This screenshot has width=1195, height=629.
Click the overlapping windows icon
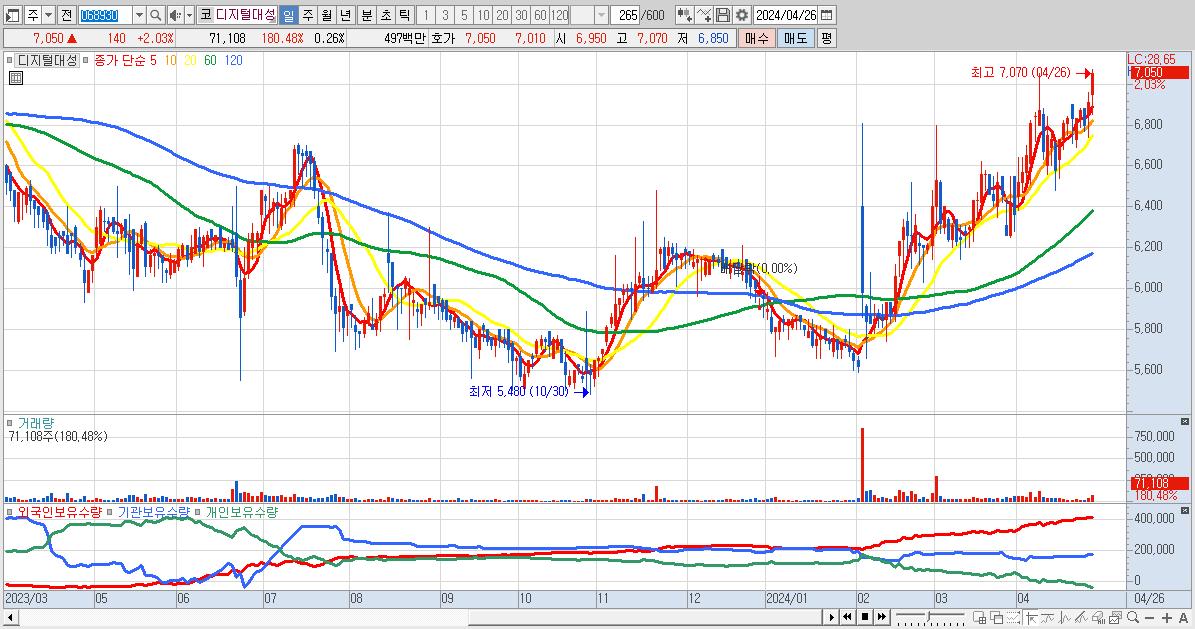point(996,618)
